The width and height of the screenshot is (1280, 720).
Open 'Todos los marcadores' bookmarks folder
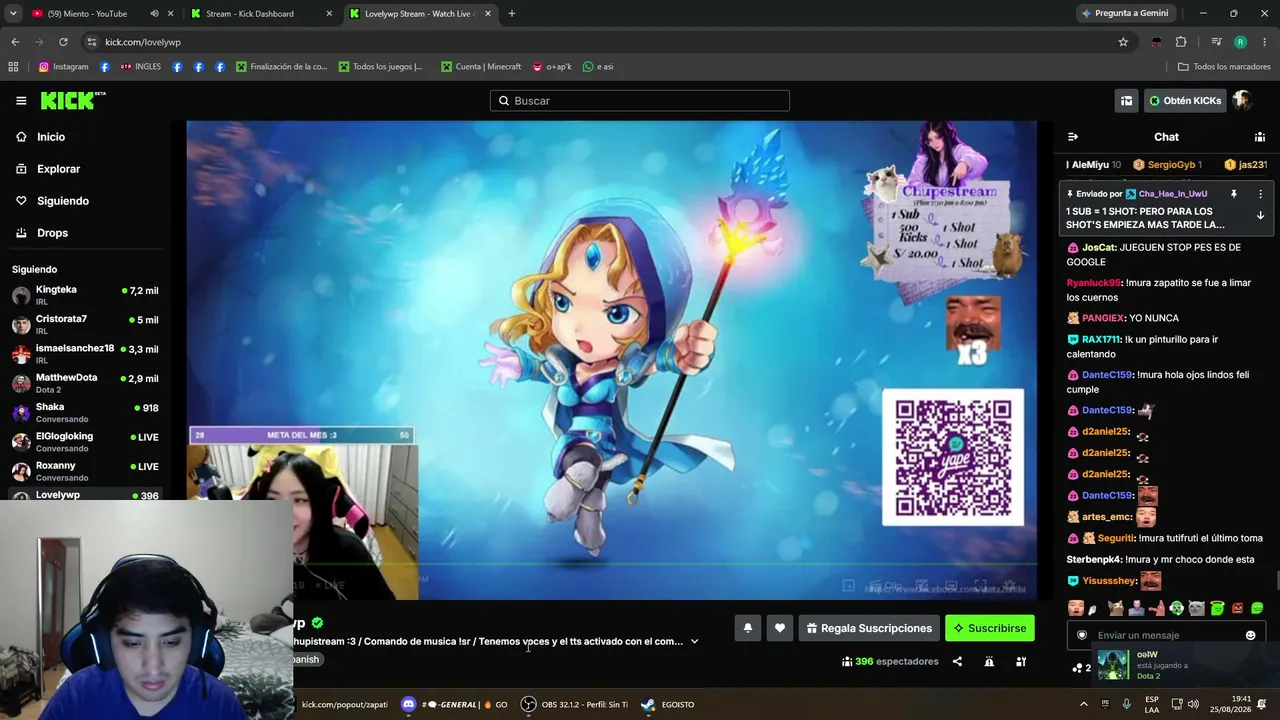click(1224, 67)
